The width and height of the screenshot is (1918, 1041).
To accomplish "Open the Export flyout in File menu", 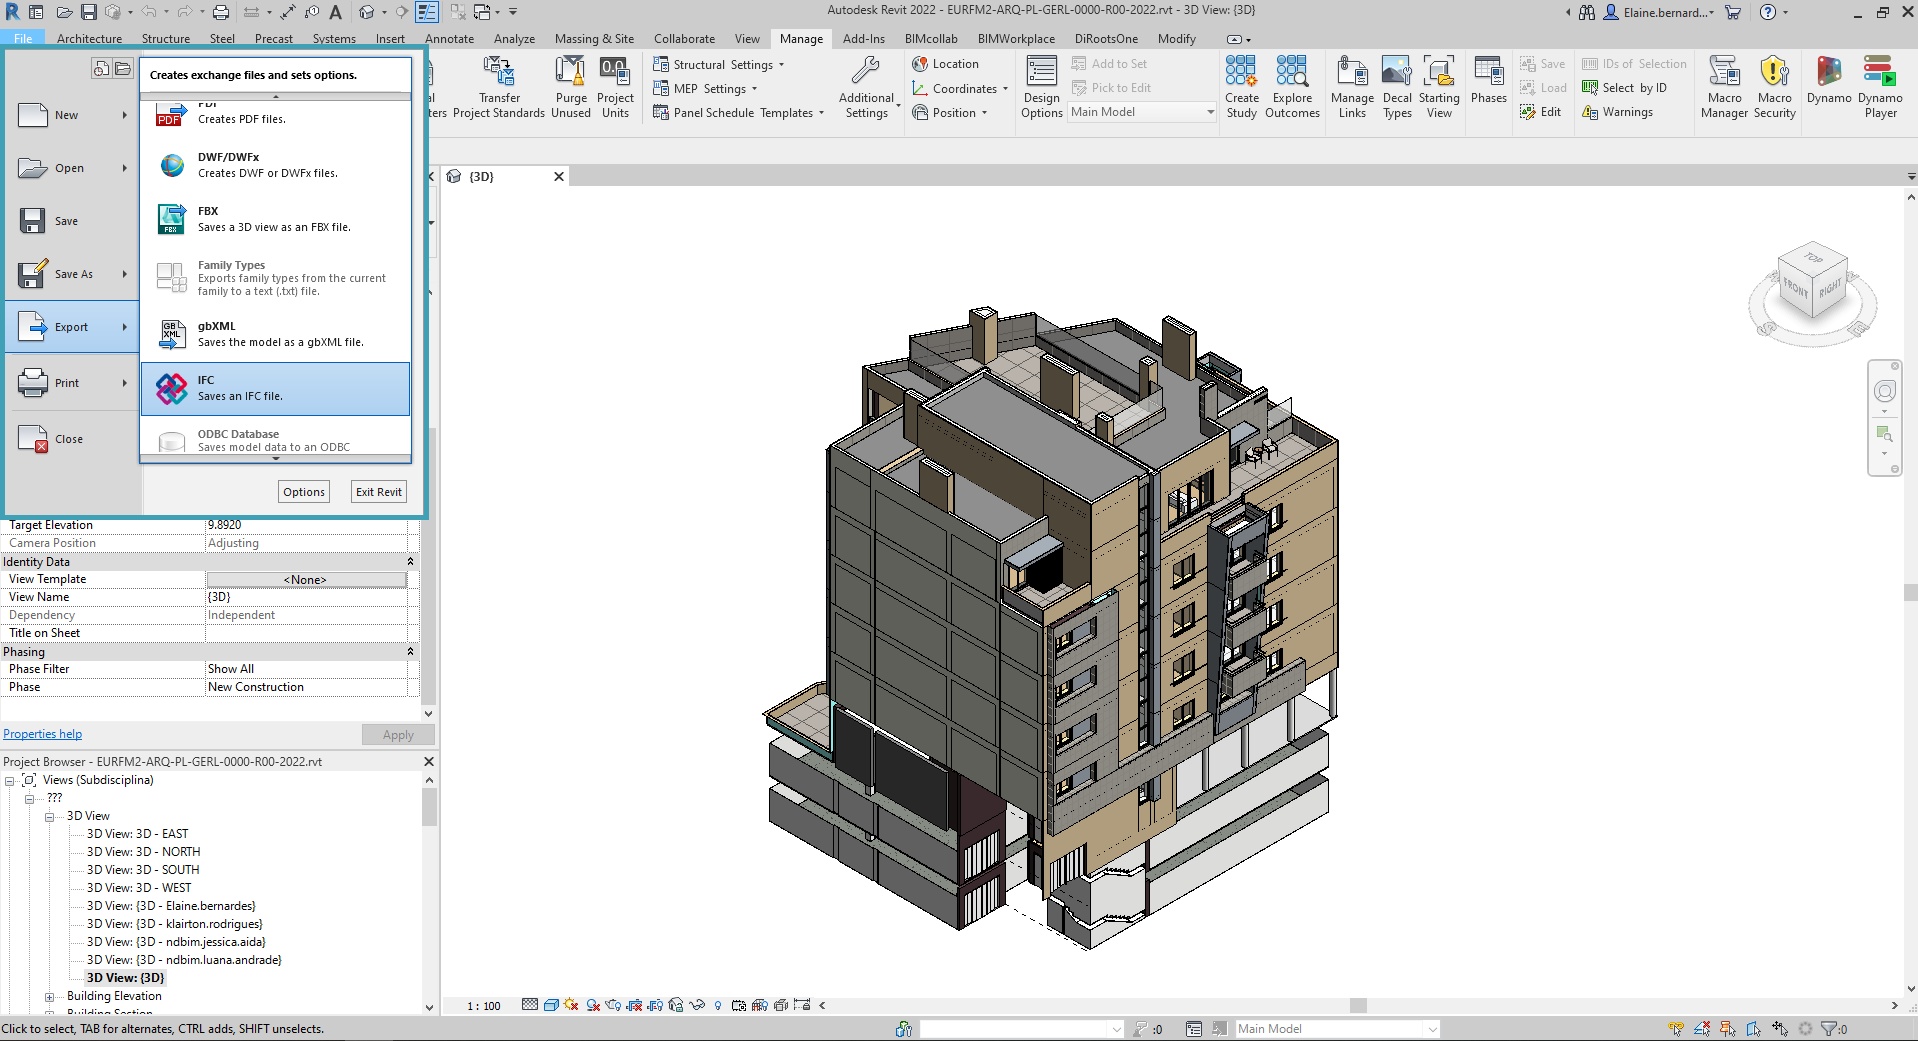I will pos(70,326).
